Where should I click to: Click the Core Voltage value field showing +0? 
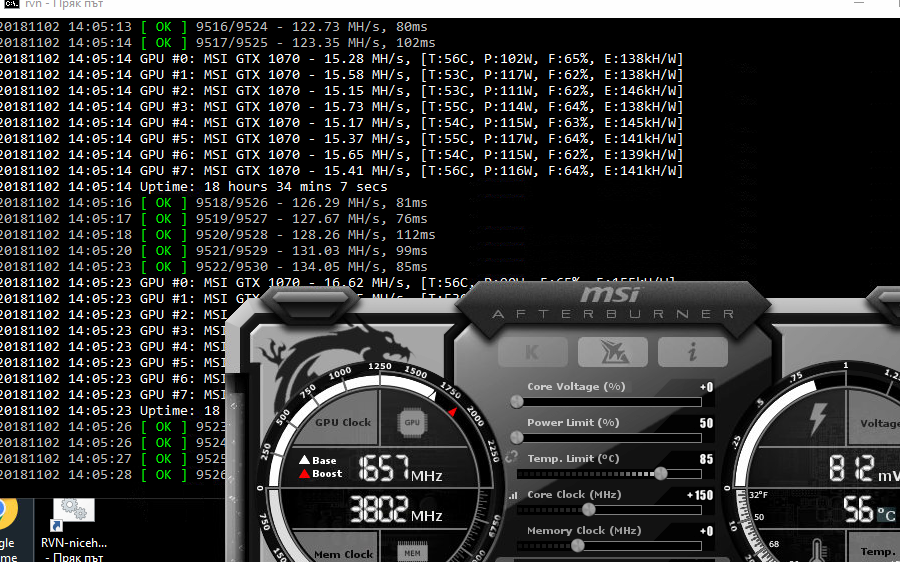tap(707, 387)
